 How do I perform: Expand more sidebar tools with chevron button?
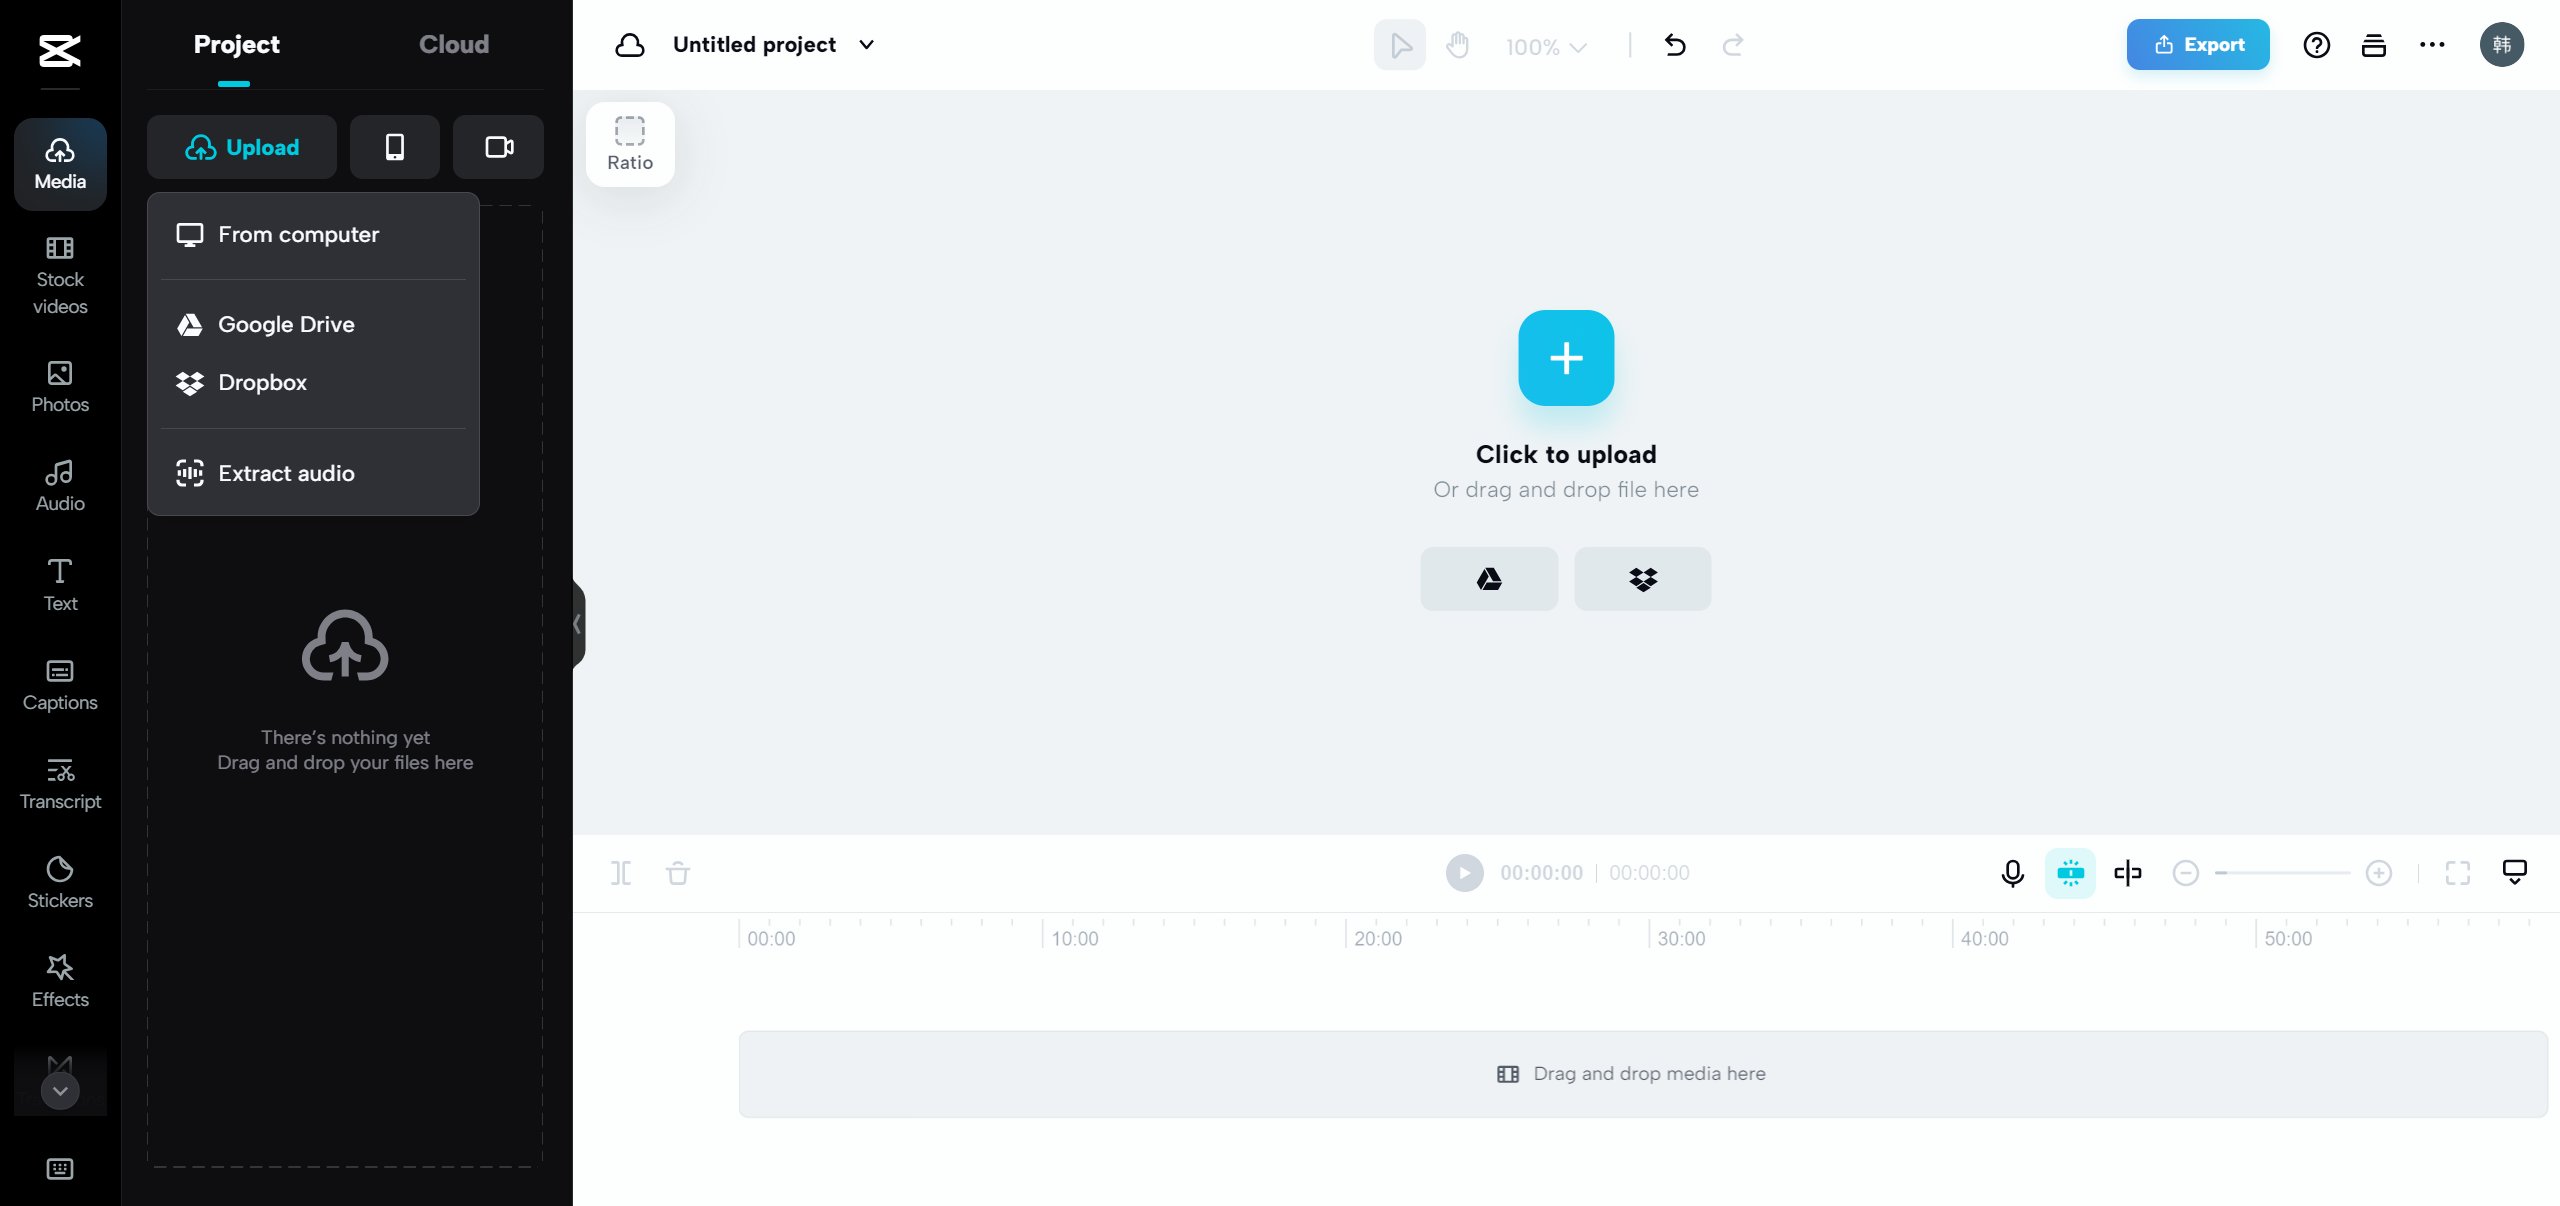tap(60, 1090)
